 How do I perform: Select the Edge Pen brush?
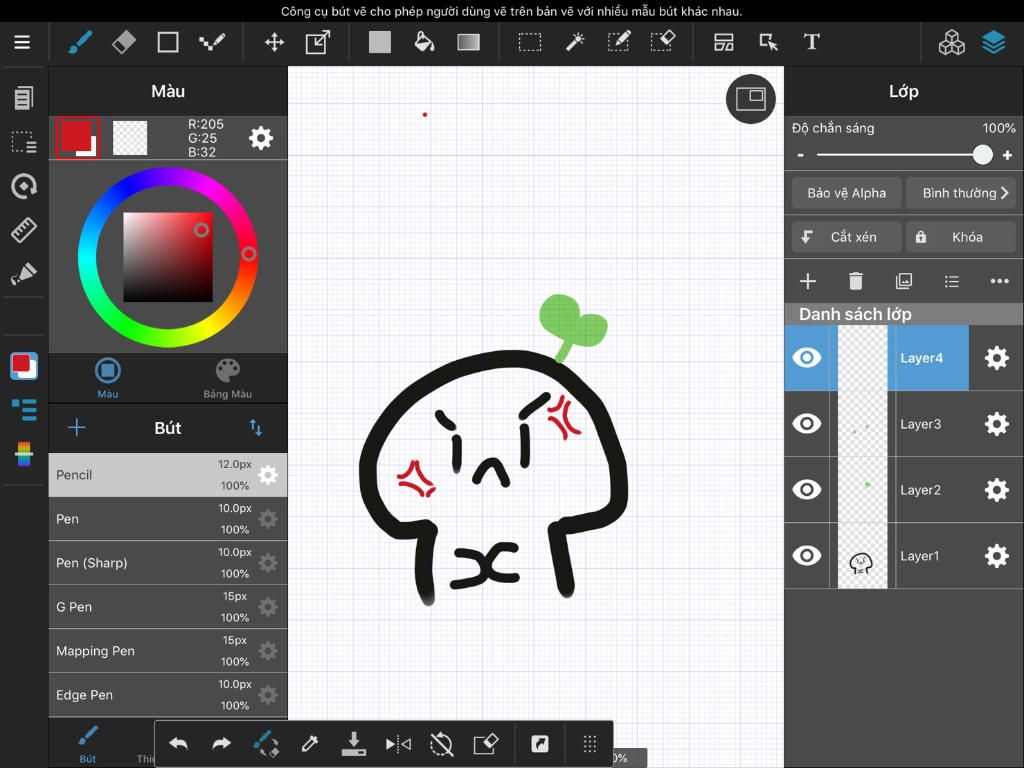(168, 695)
